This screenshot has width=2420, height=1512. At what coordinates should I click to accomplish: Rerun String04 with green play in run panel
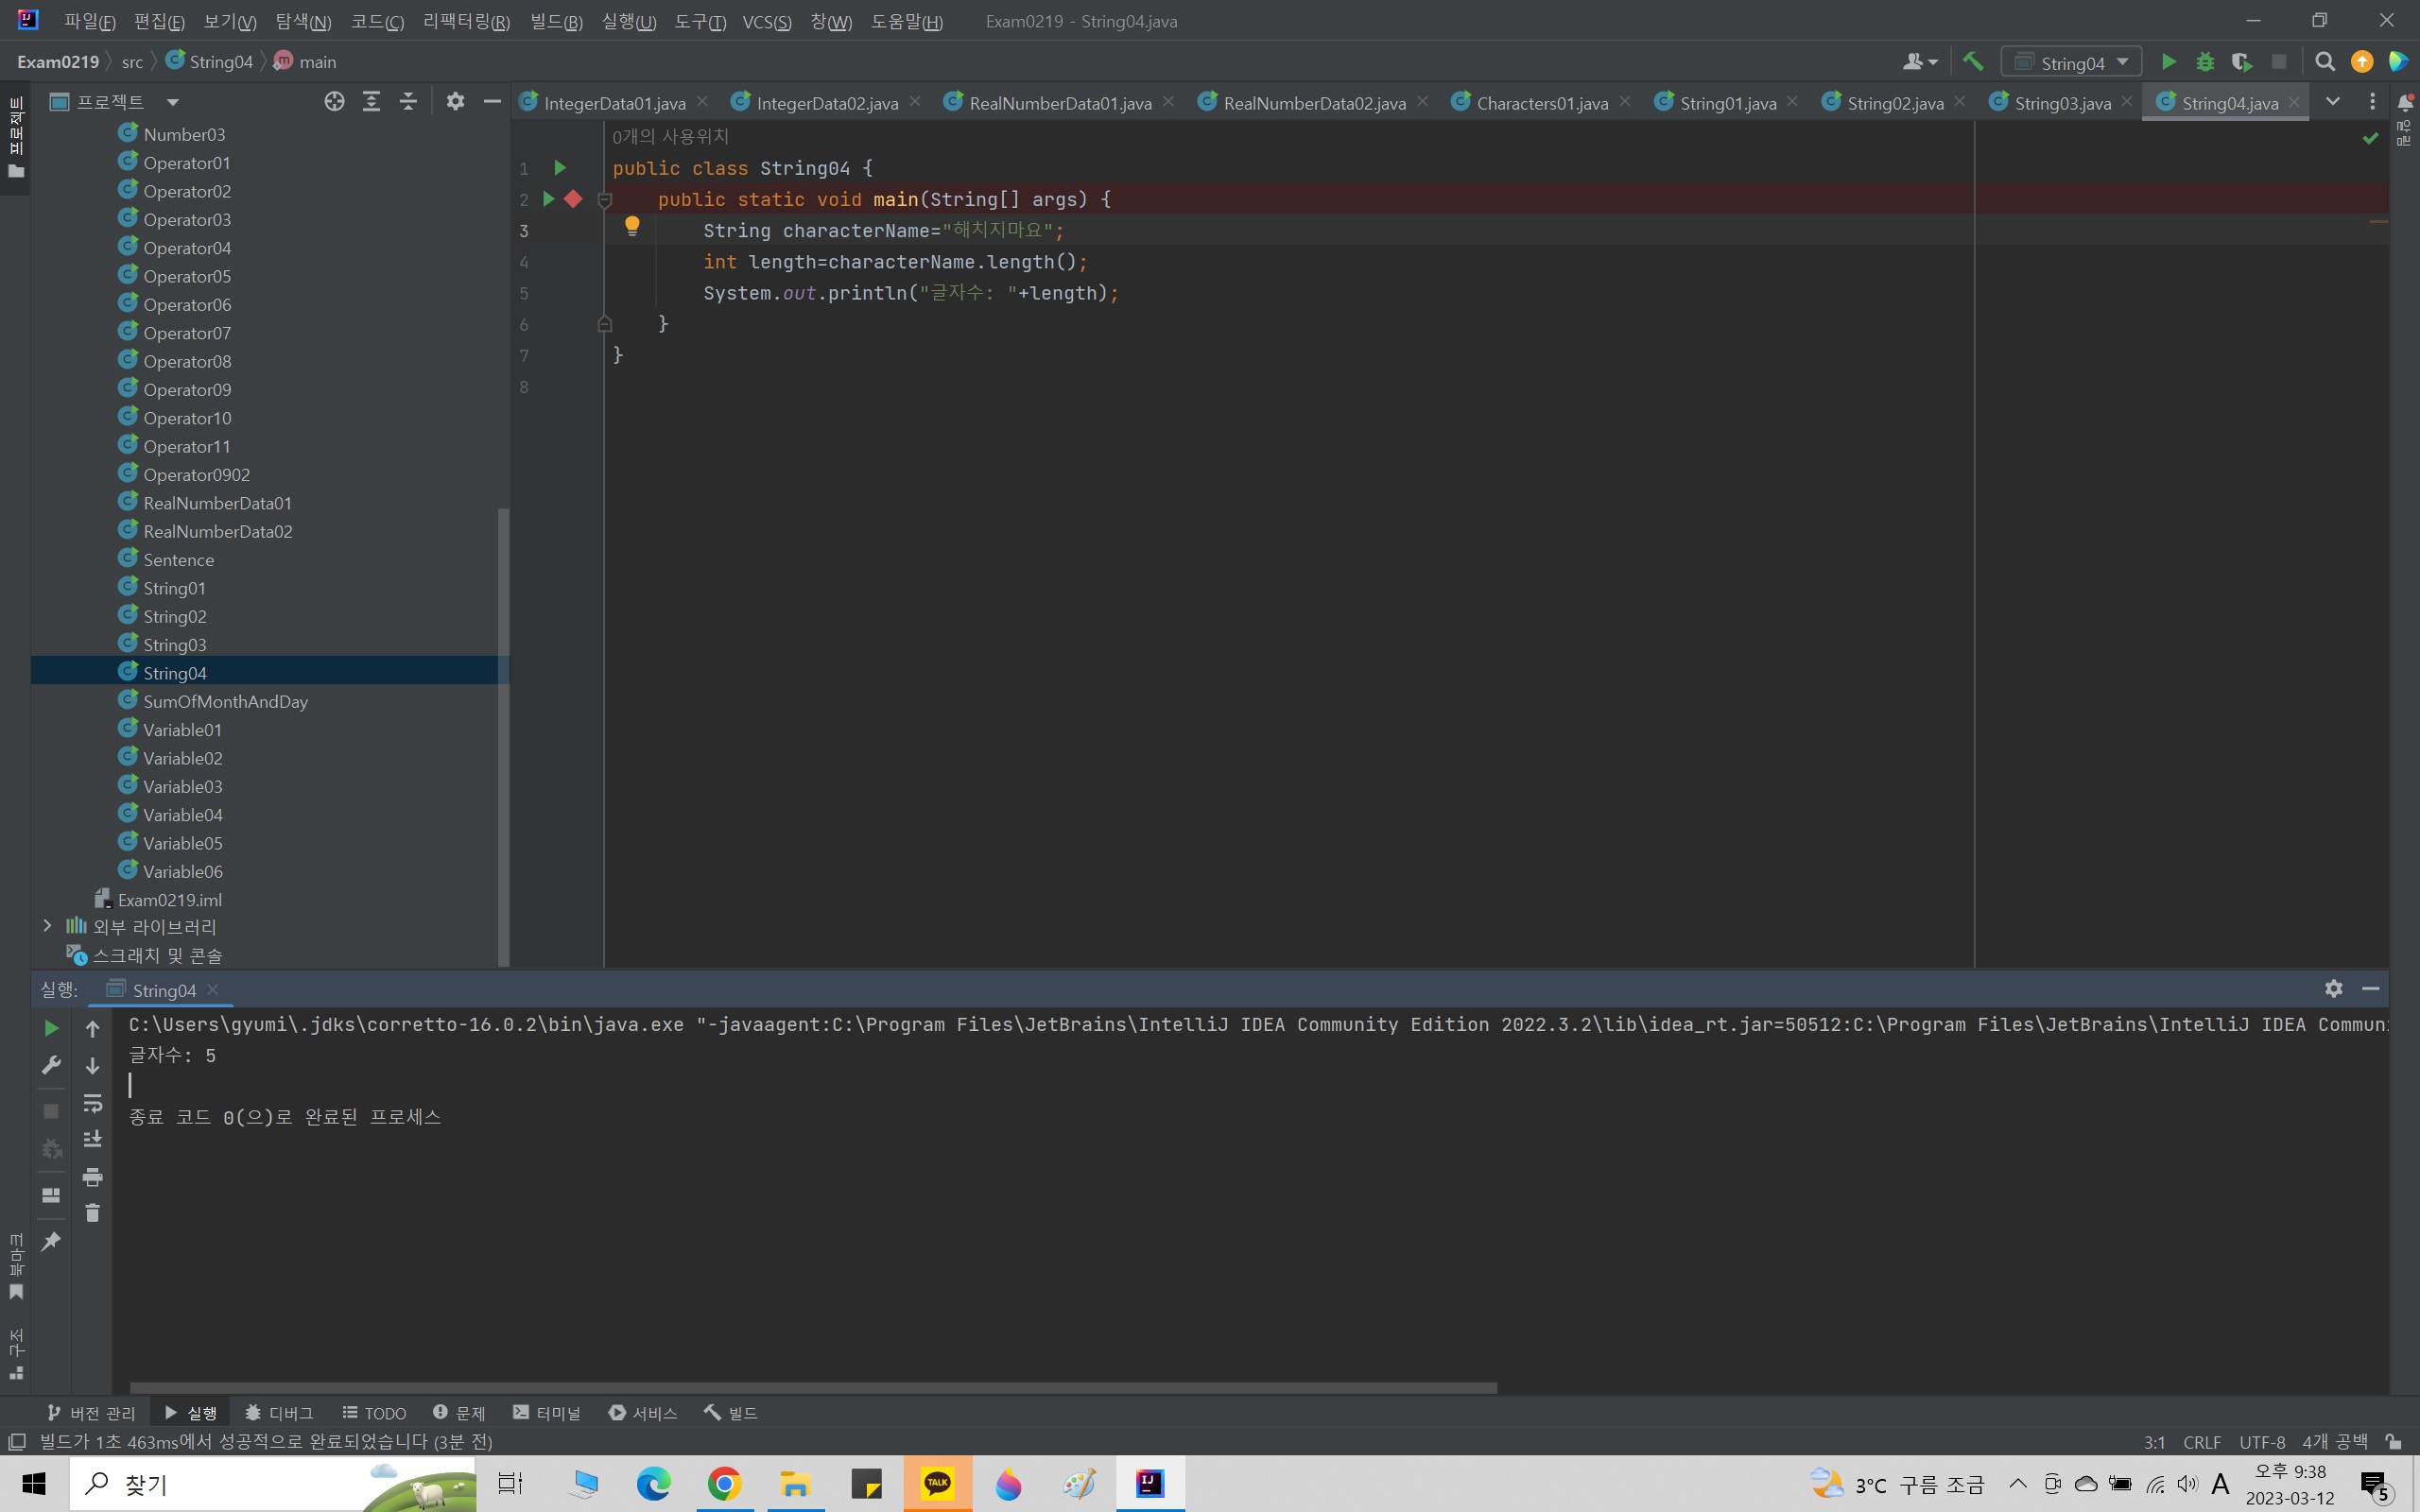tap(51, 1028)
